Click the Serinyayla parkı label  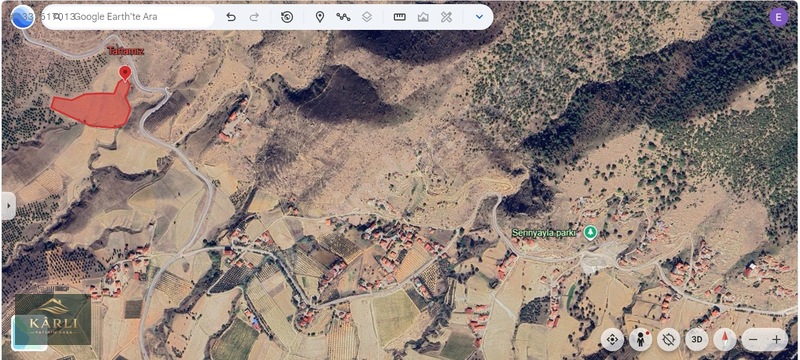coord(544,233)
